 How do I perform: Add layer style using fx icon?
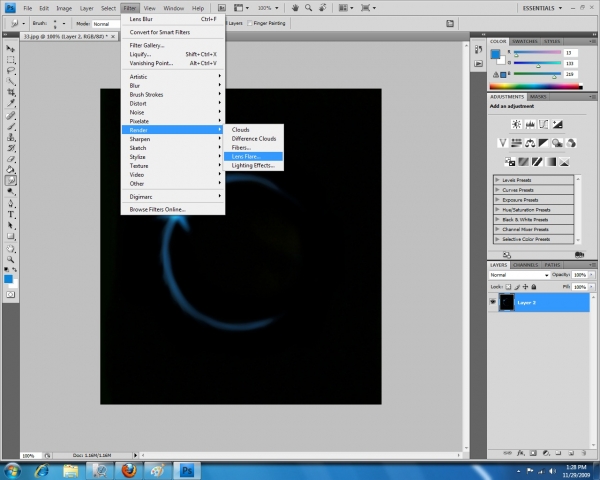tap(520, 453)
